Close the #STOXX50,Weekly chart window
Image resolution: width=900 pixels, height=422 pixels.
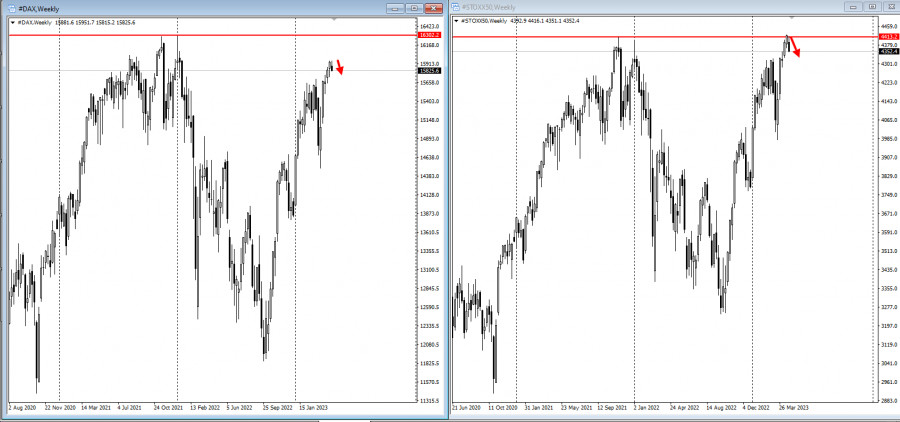(891, 6)
